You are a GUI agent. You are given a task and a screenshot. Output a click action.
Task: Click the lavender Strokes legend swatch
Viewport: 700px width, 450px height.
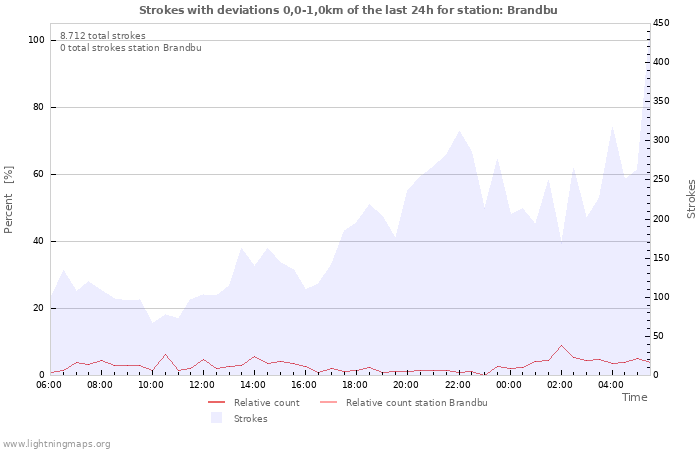tap(216, 419)
